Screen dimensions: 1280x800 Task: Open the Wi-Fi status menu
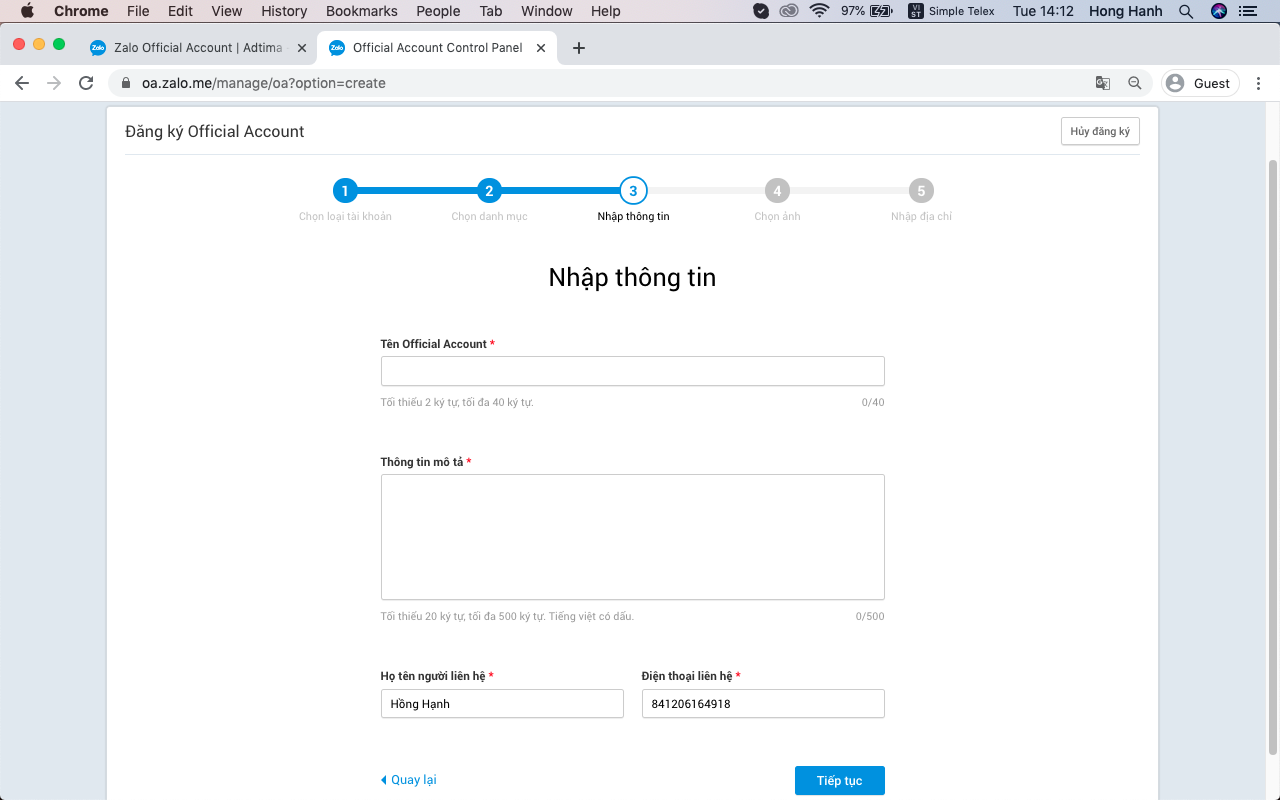coord(820,11)
